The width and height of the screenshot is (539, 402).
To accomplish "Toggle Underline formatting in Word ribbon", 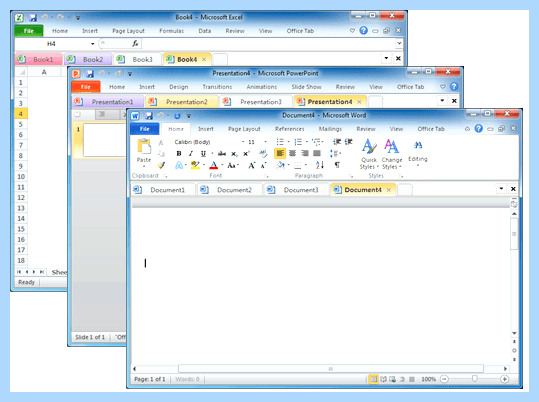I will 203,153.
